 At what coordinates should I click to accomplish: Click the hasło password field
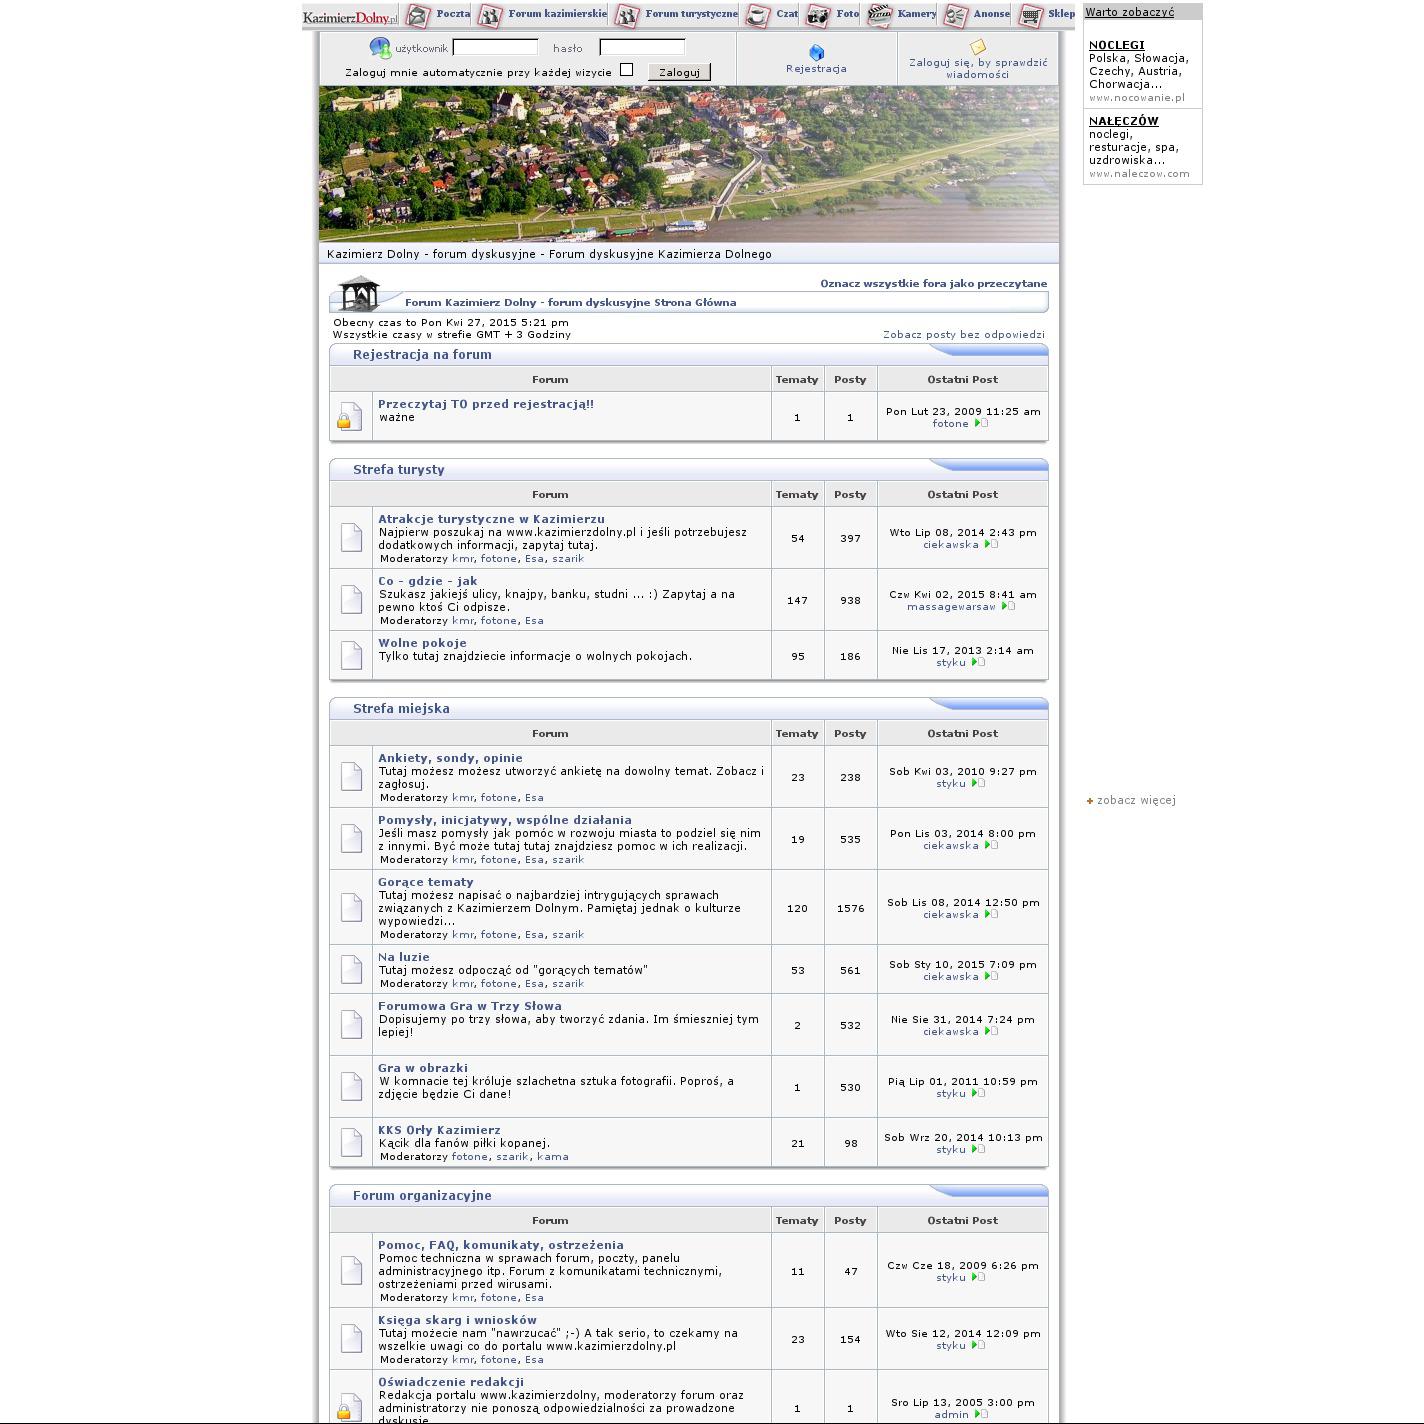tap(641, 47)
